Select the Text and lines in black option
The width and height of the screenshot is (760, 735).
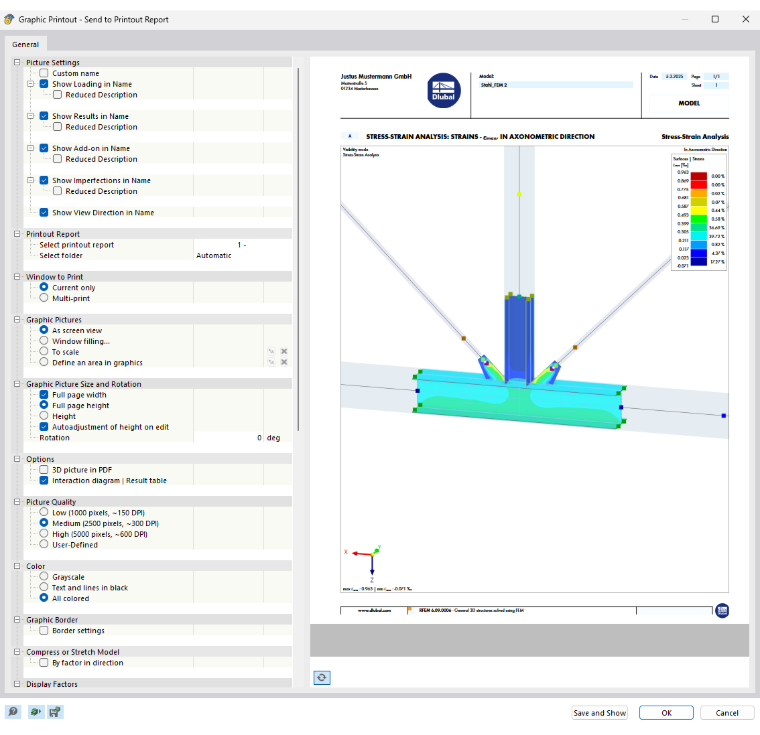coord(44,588)
